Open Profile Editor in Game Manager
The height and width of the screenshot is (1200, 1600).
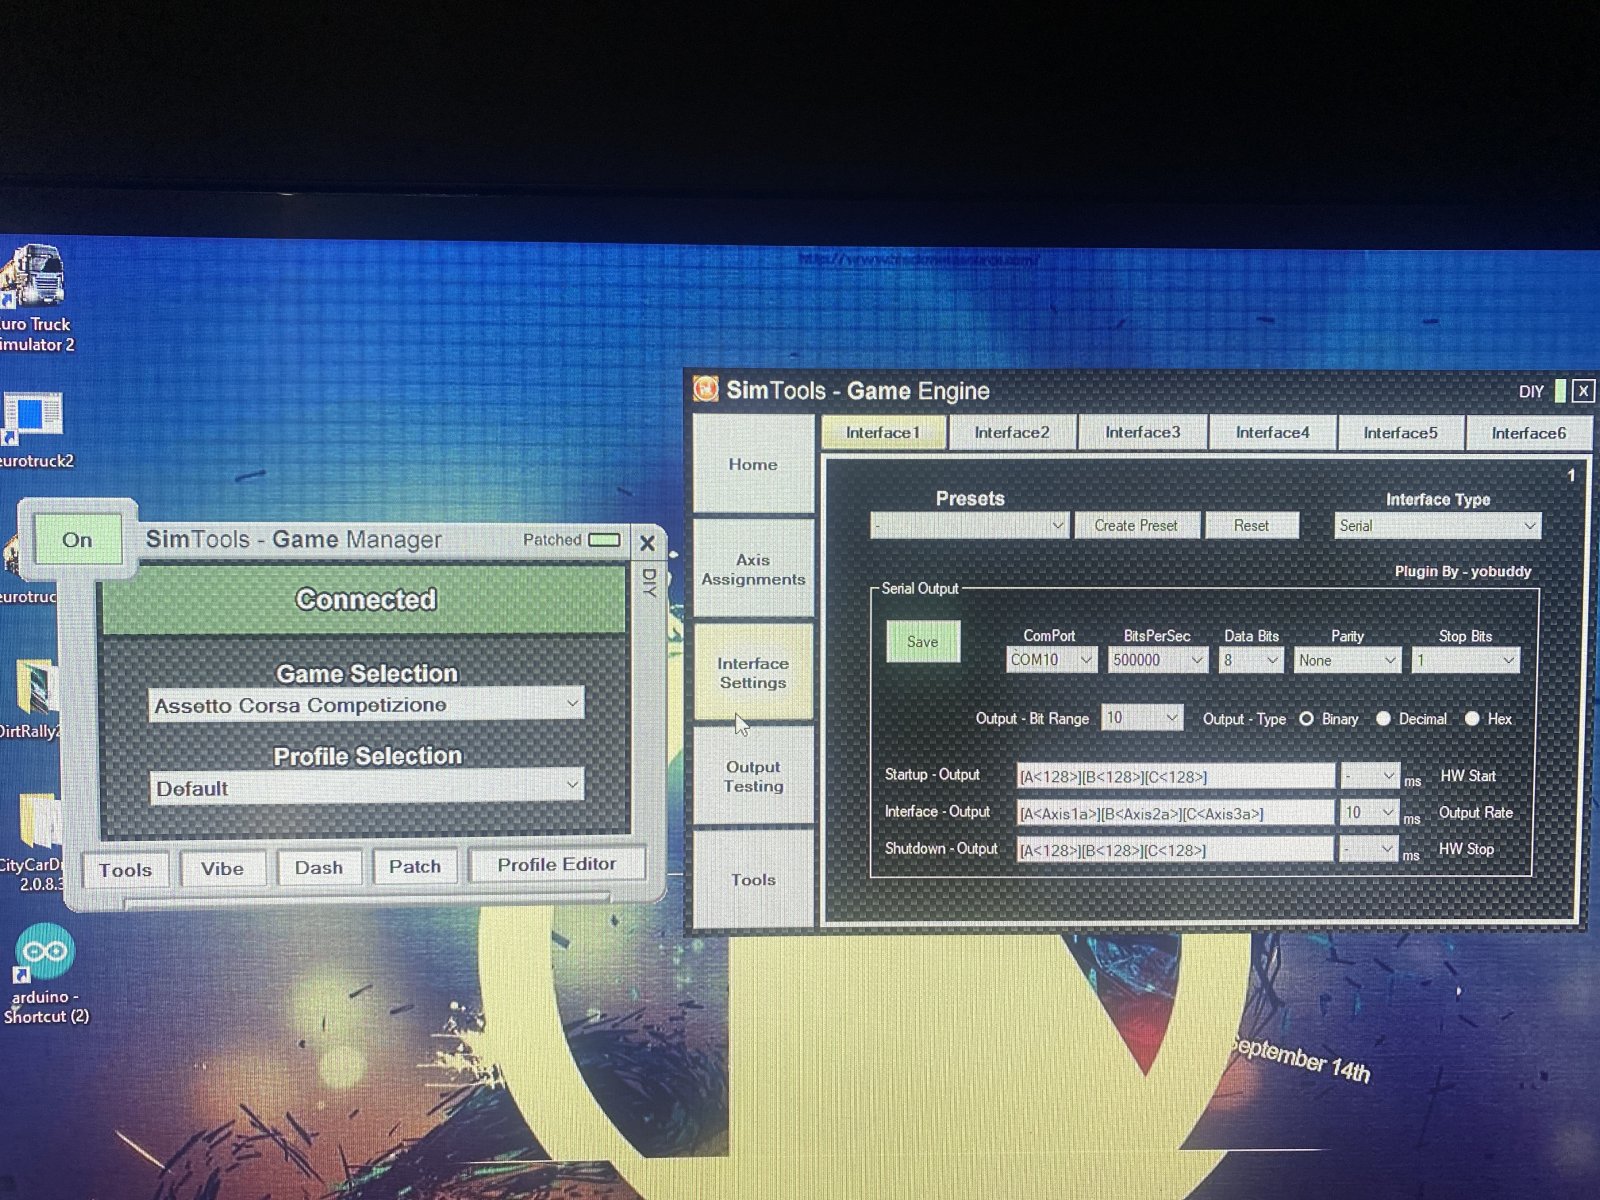557,864
